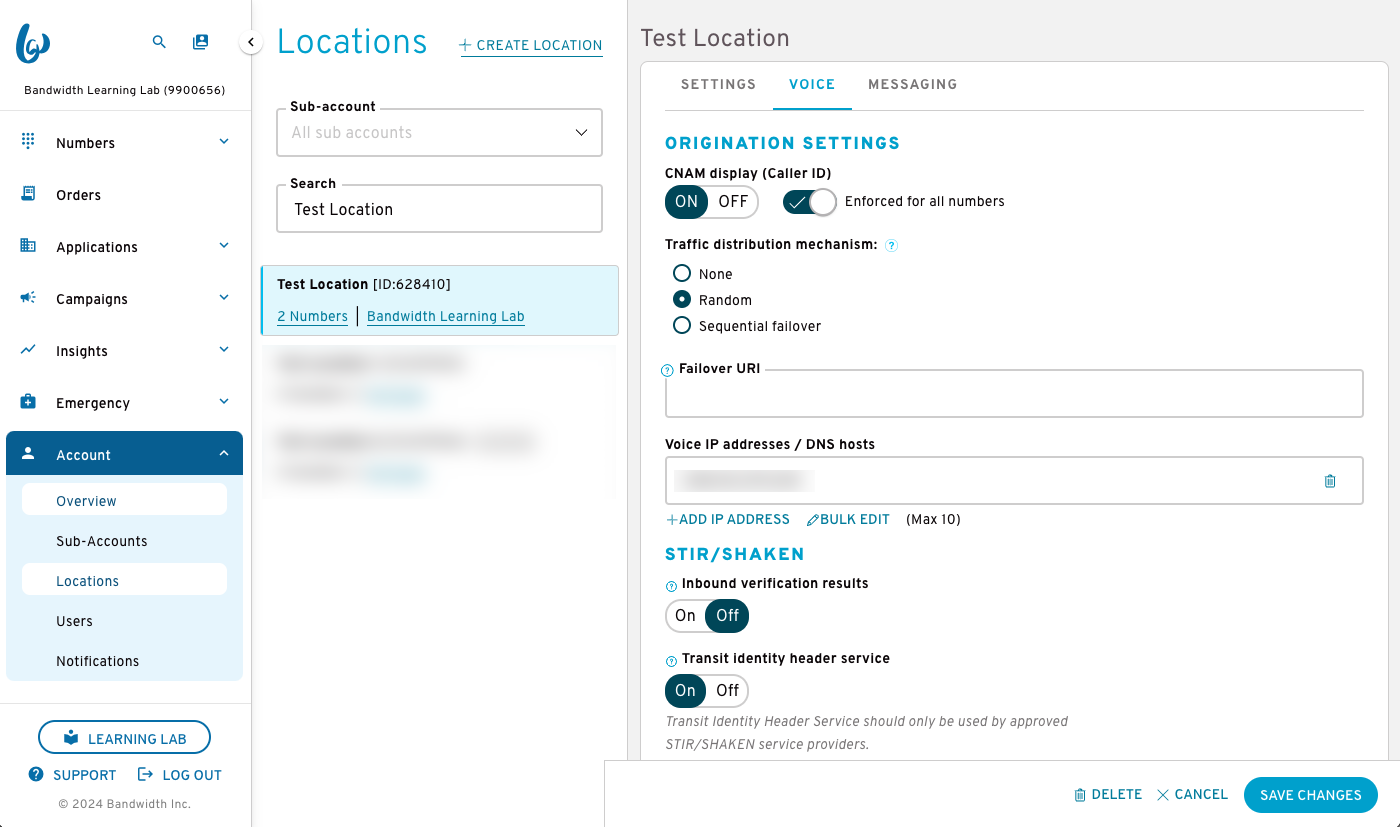Expand the Applications menu chevron
Viewport: 1400px width, 827px height.
pyautogui.click(x=224, y=245)
